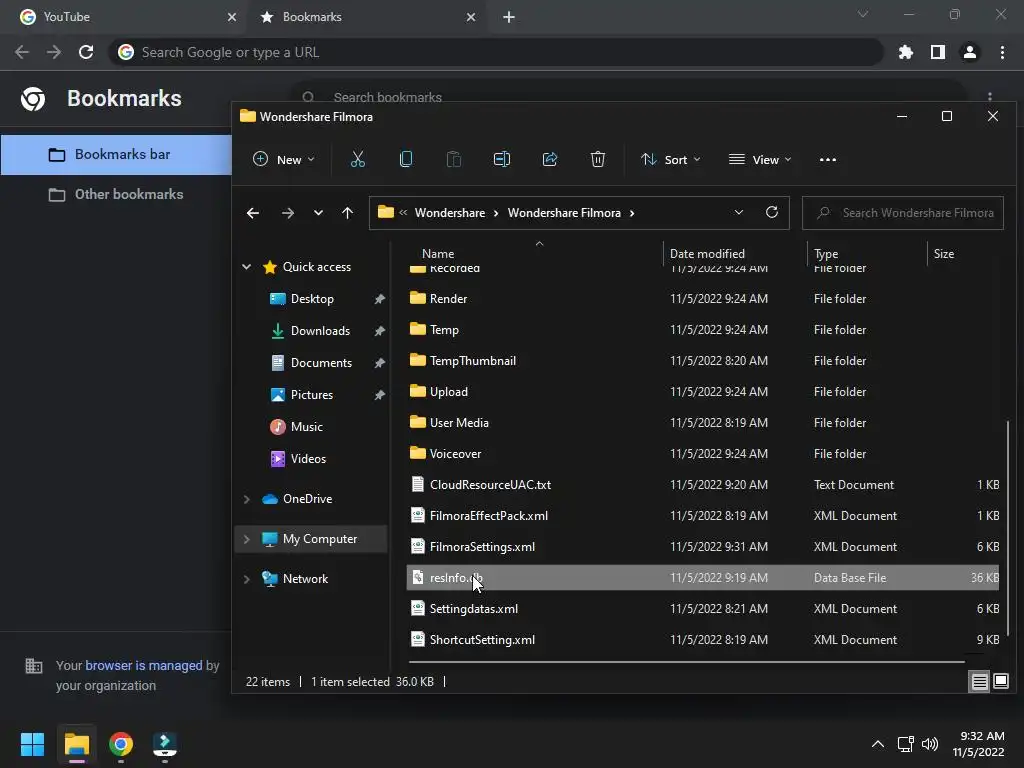Select the TempThumbnail folder
Viewport: 1024px width, 768px height.
703,360
